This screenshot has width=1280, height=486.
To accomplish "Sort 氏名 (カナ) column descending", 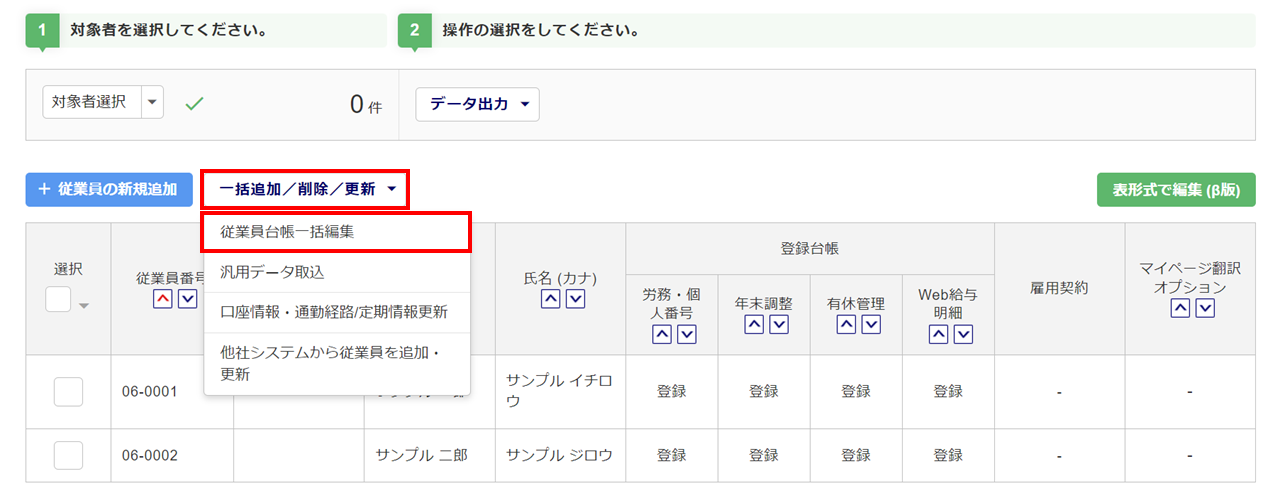I will point(575,300).
